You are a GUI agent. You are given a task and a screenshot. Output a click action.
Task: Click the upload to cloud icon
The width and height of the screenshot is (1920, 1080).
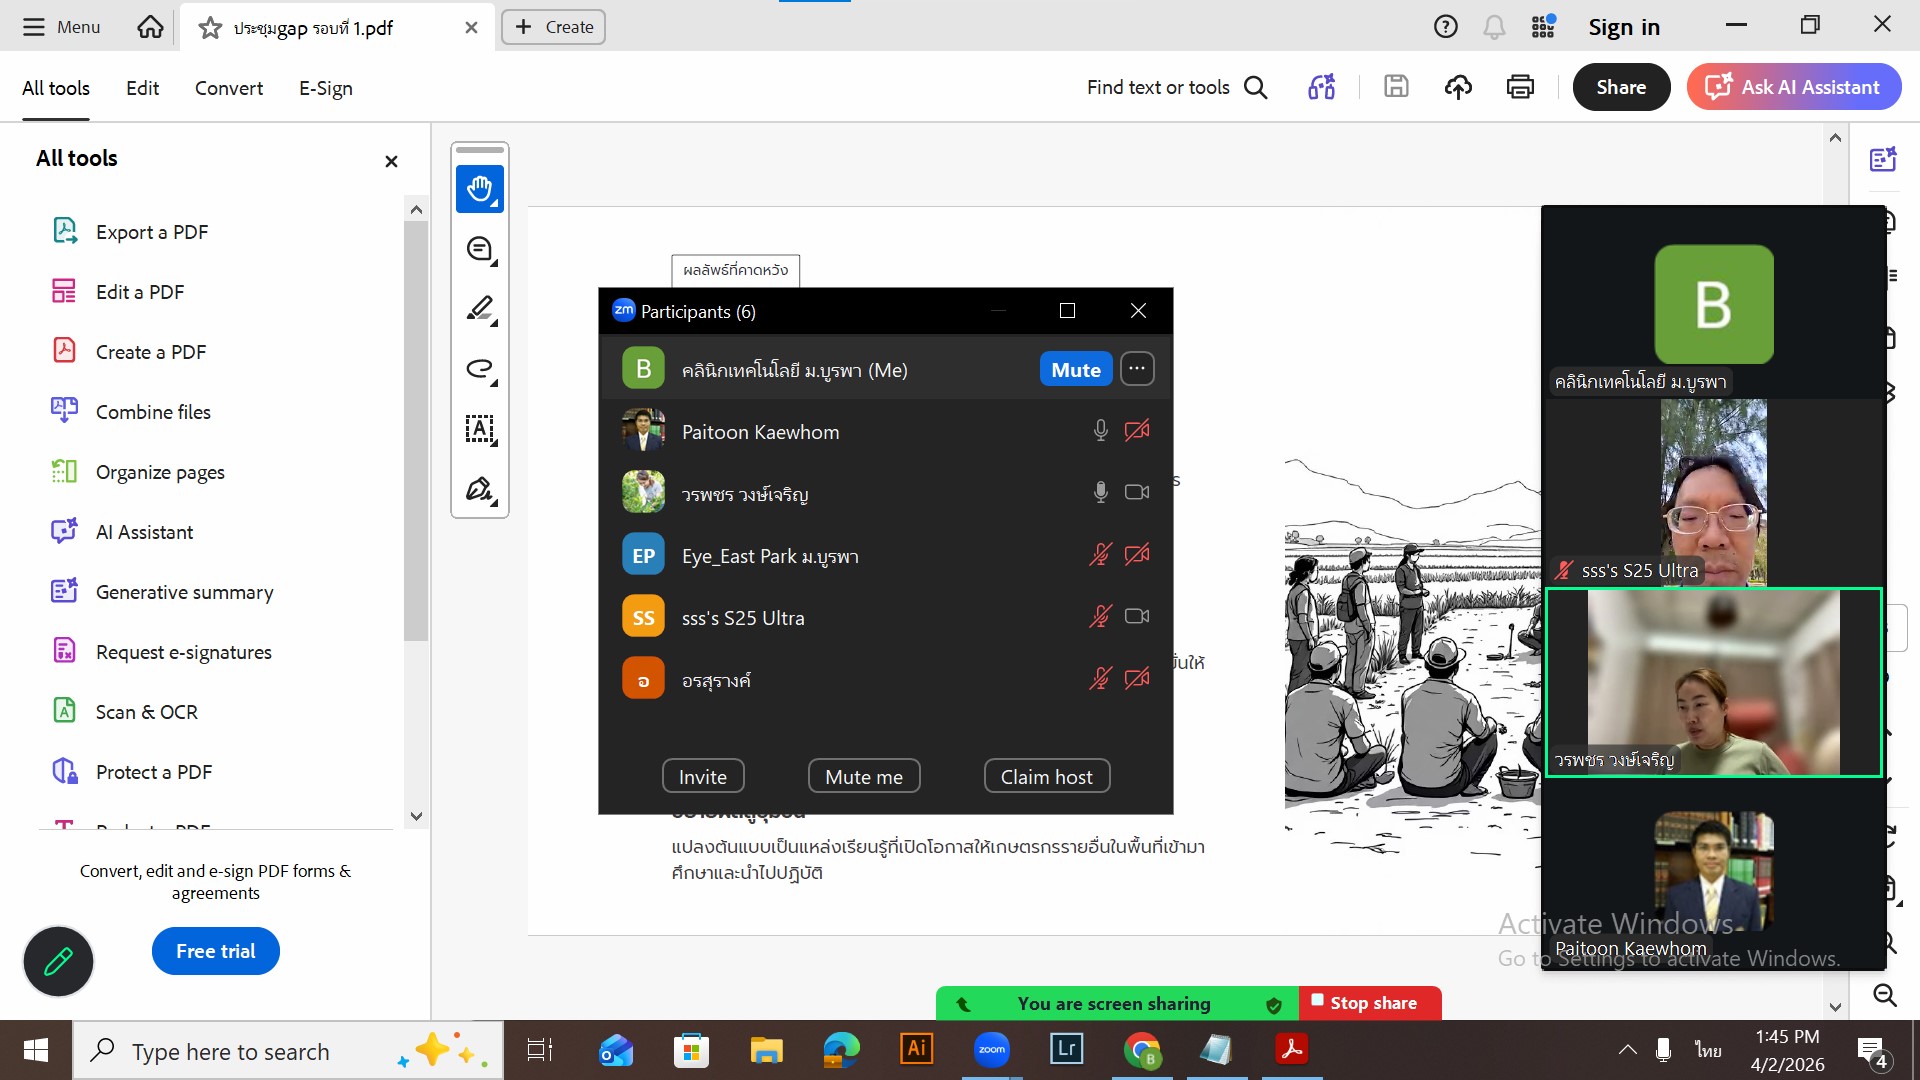pos(1458,87)
